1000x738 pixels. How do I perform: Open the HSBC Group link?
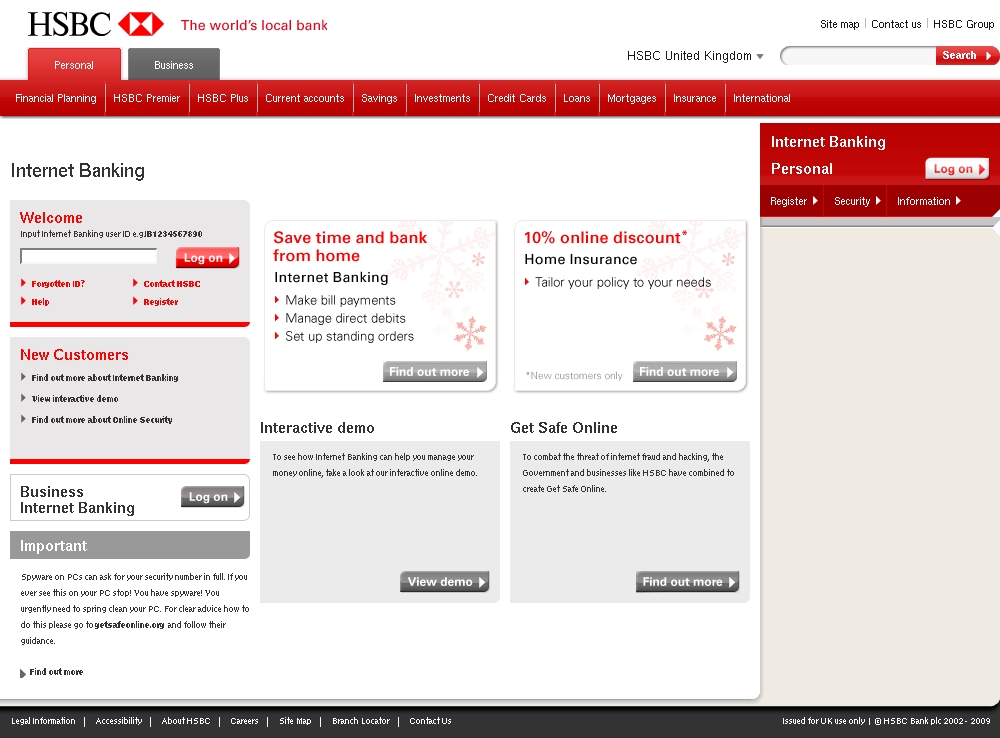click(963, 24)
